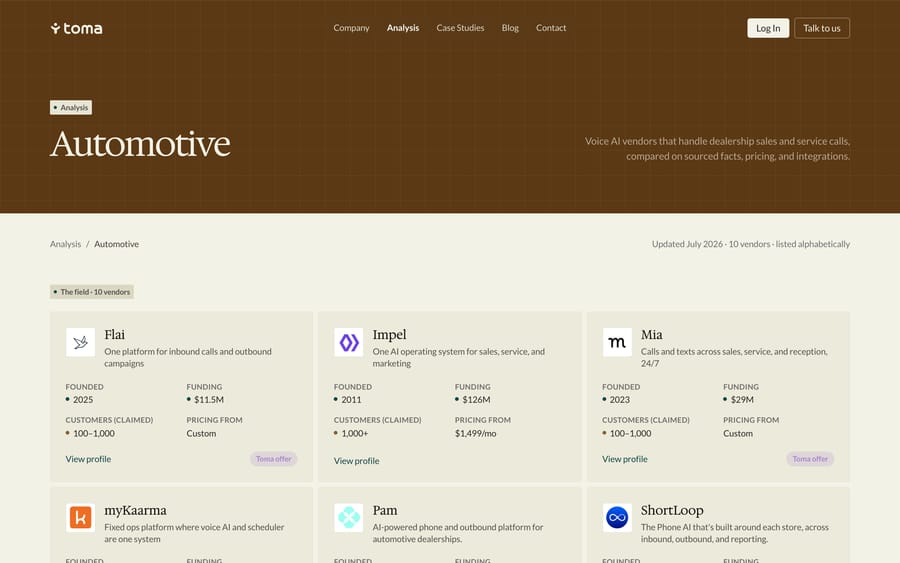Open the Contact navigation link
Screen dimensions: 900x563
(x=551, y=28)
